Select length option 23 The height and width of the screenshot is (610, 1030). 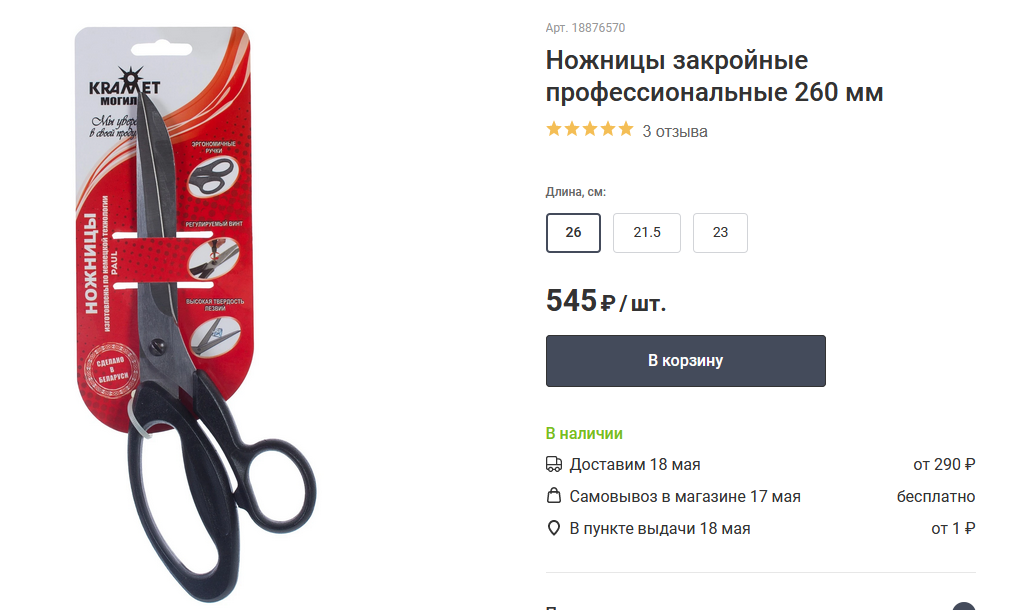[720, 232]
